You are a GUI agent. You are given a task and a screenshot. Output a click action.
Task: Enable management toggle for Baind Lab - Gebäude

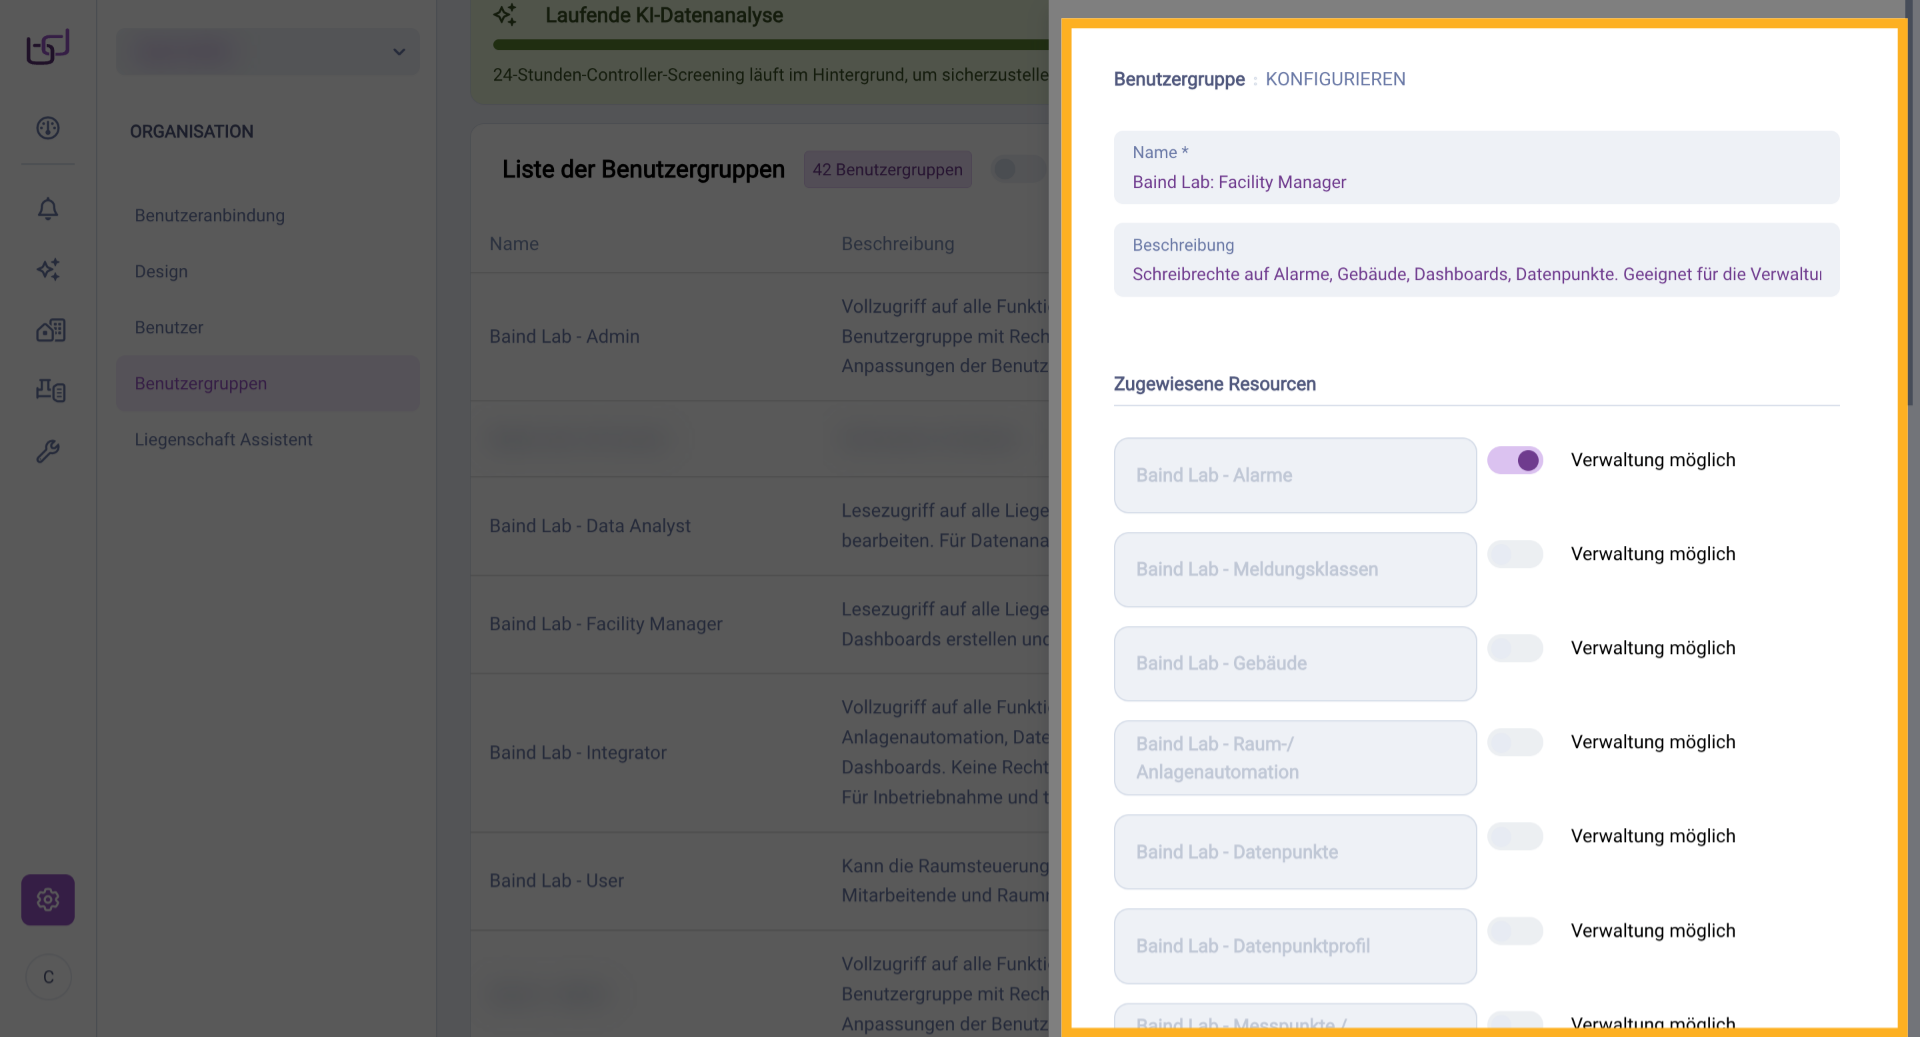[x=1515, y=648]
